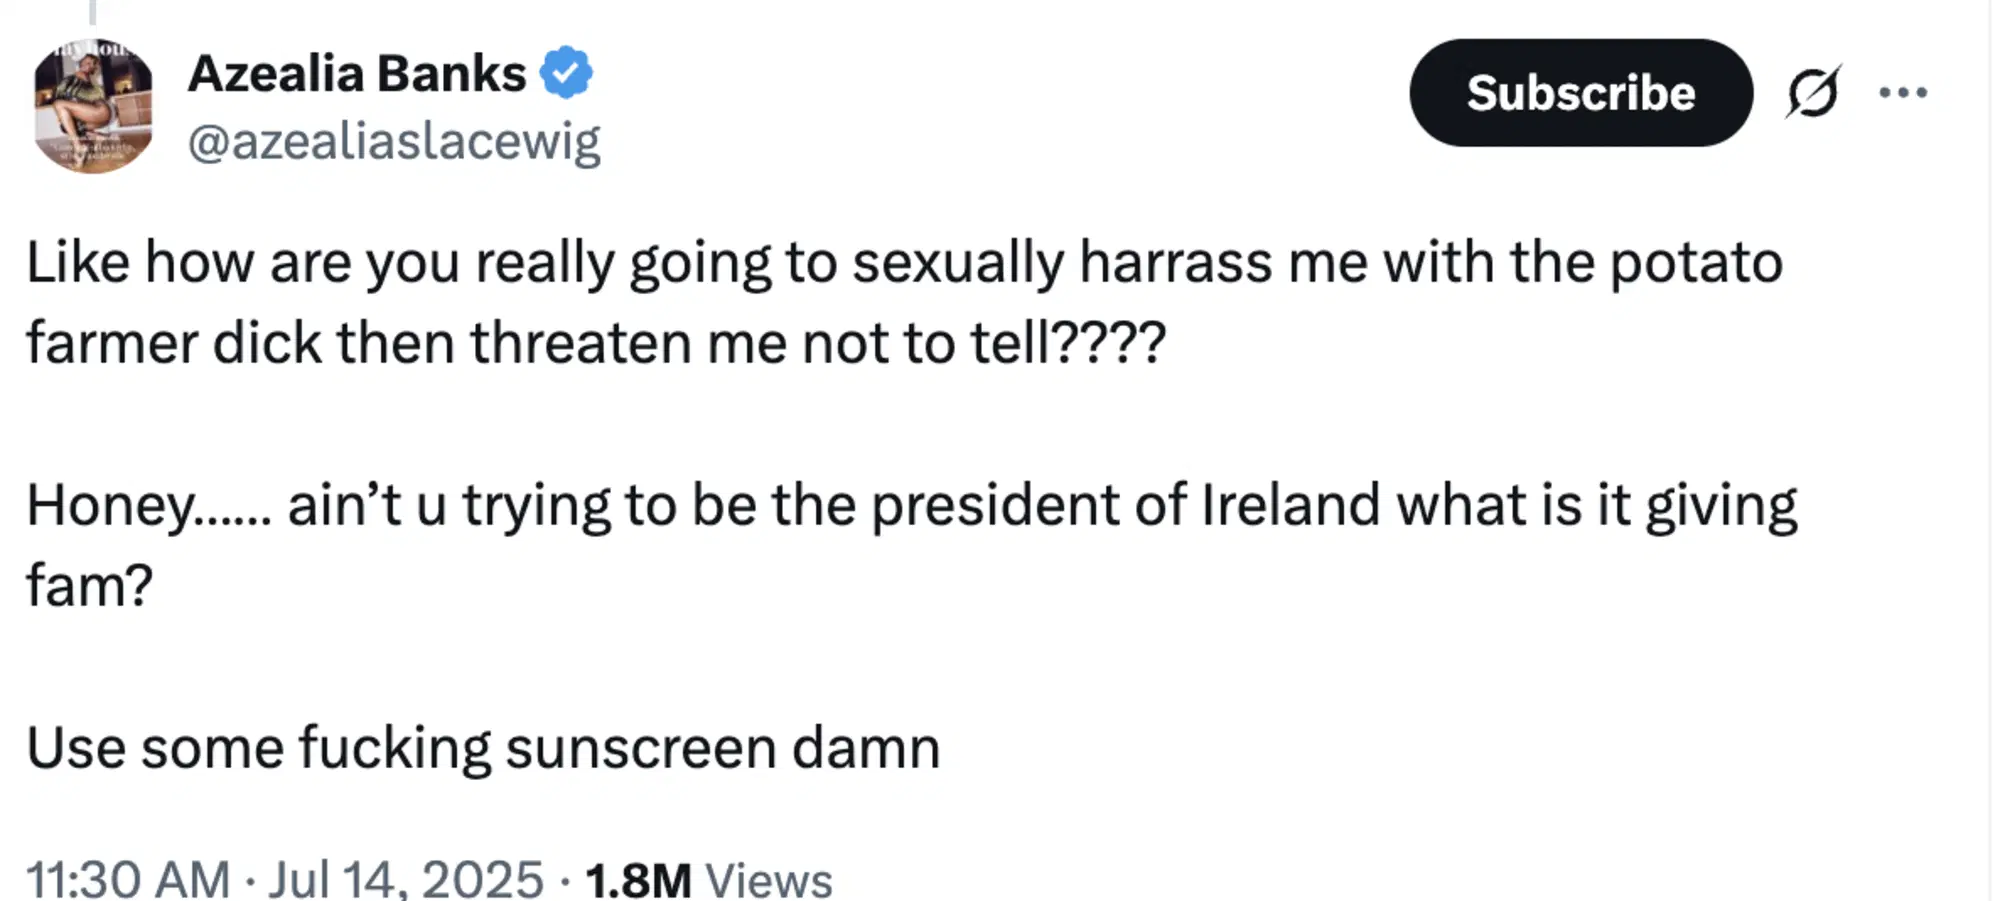Click the blue verified checkmark badge

(x=566, y=73)
